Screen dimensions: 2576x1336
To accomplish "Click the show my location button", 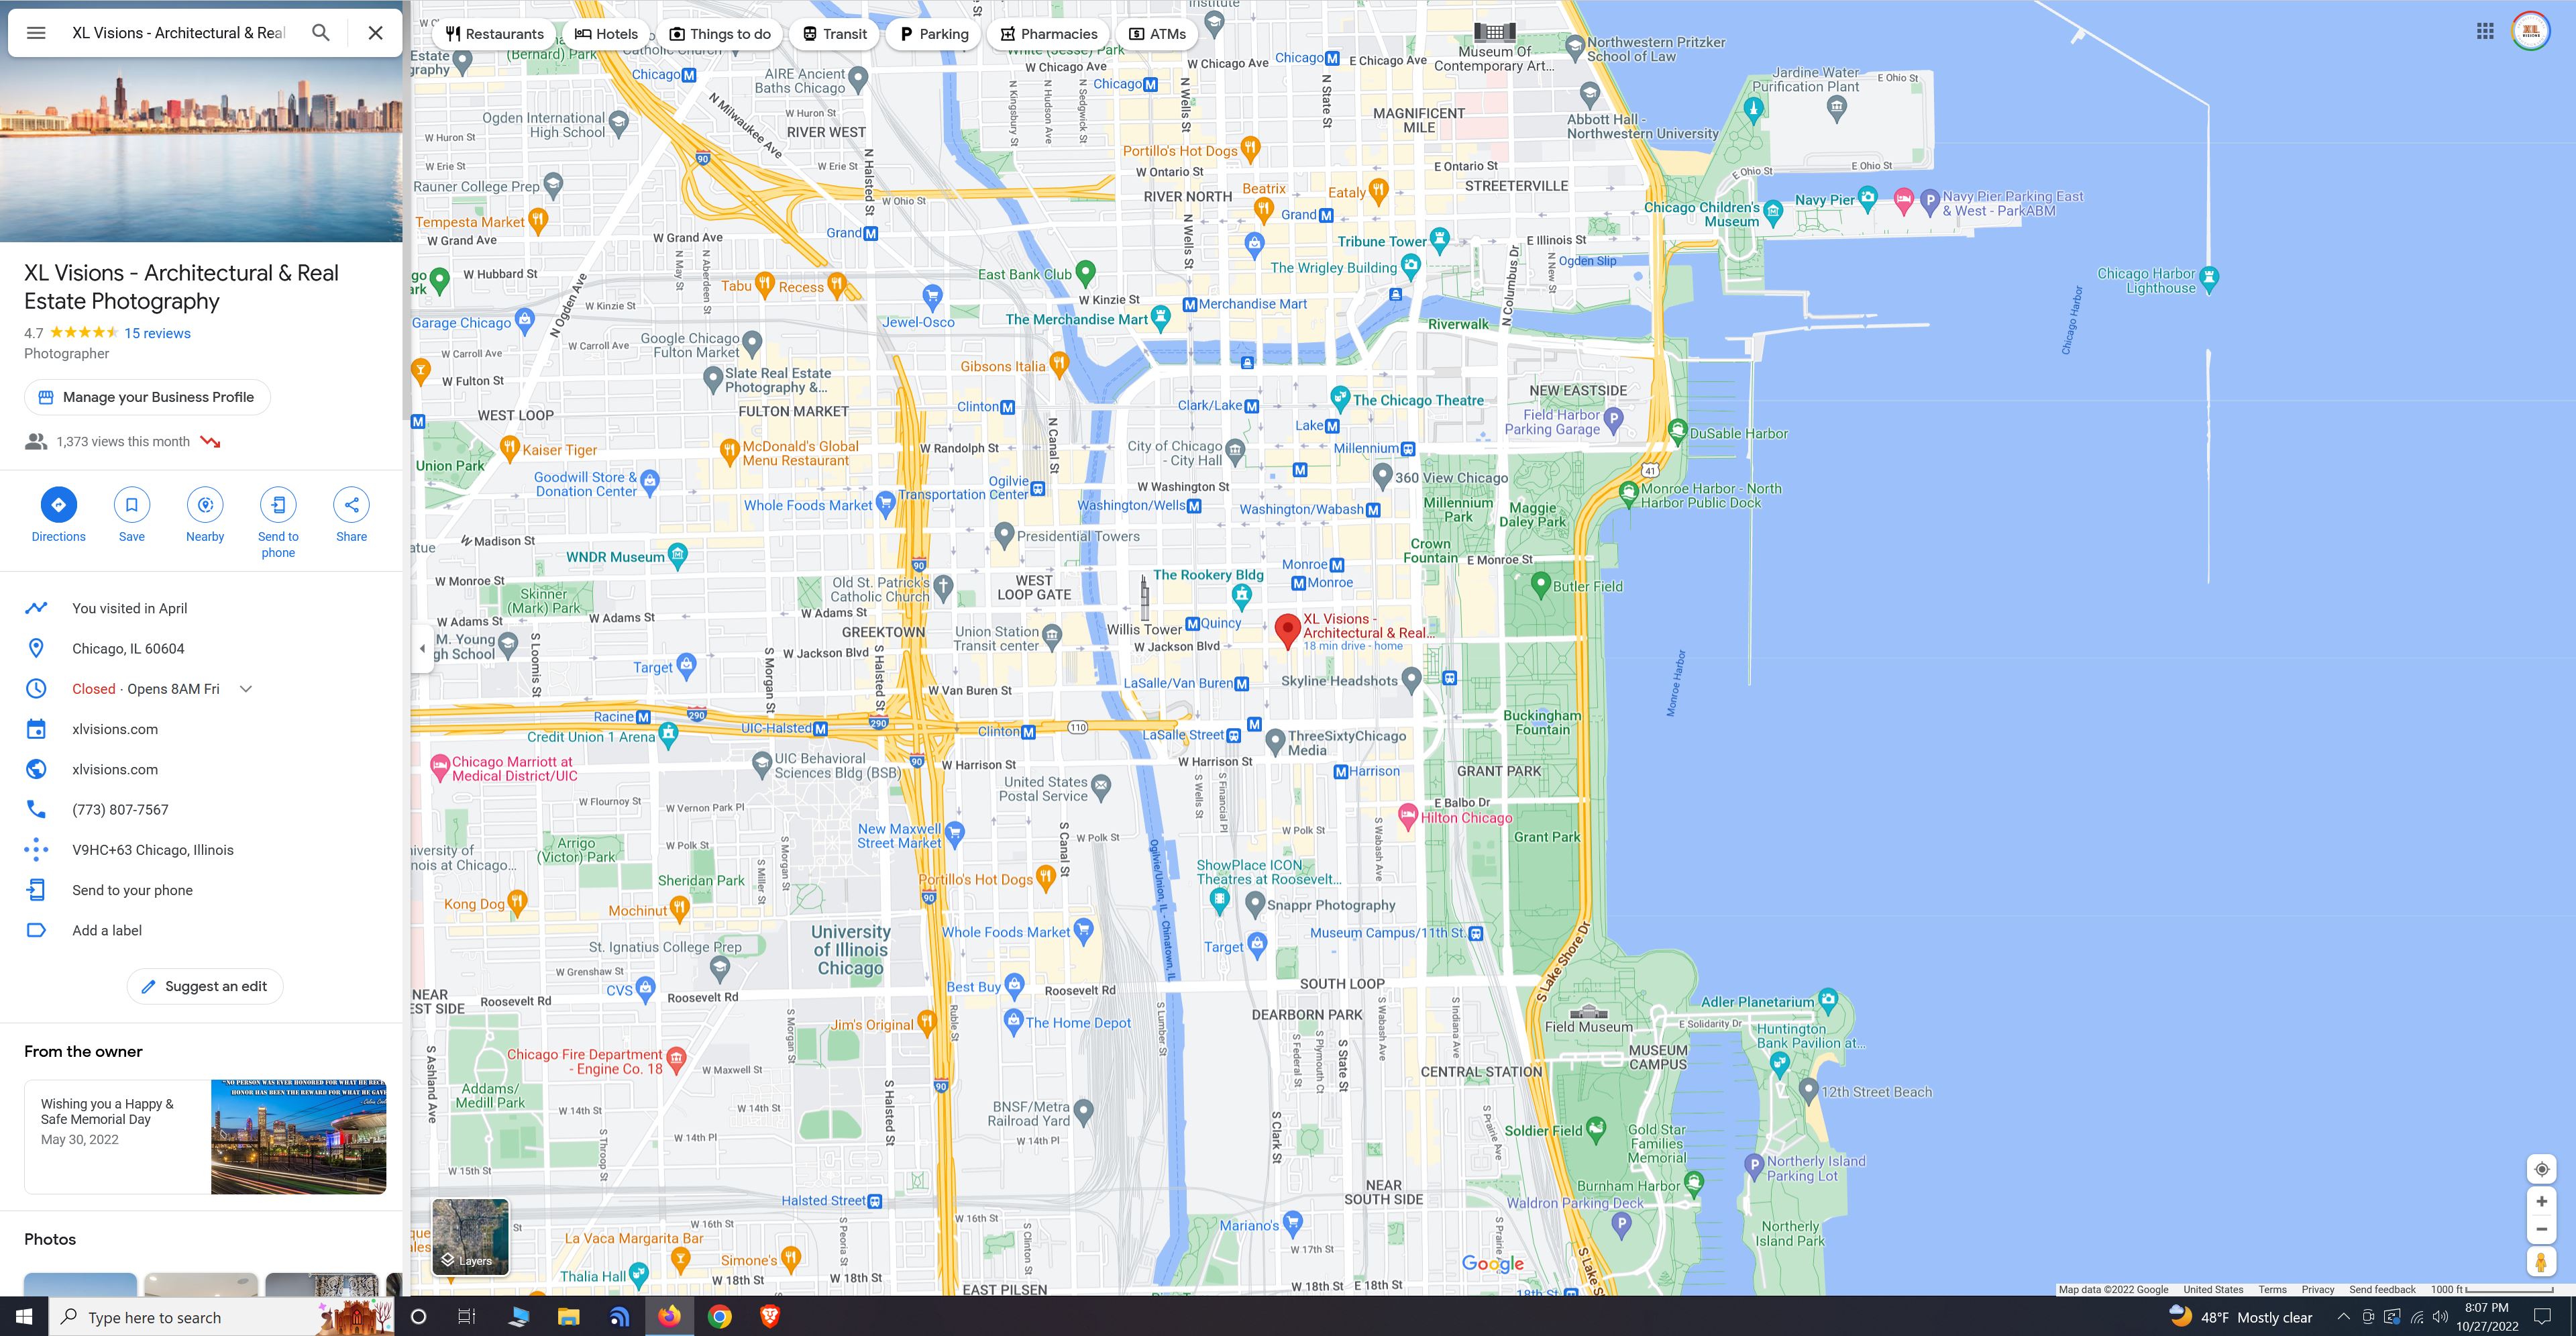I will 2541,1169.
